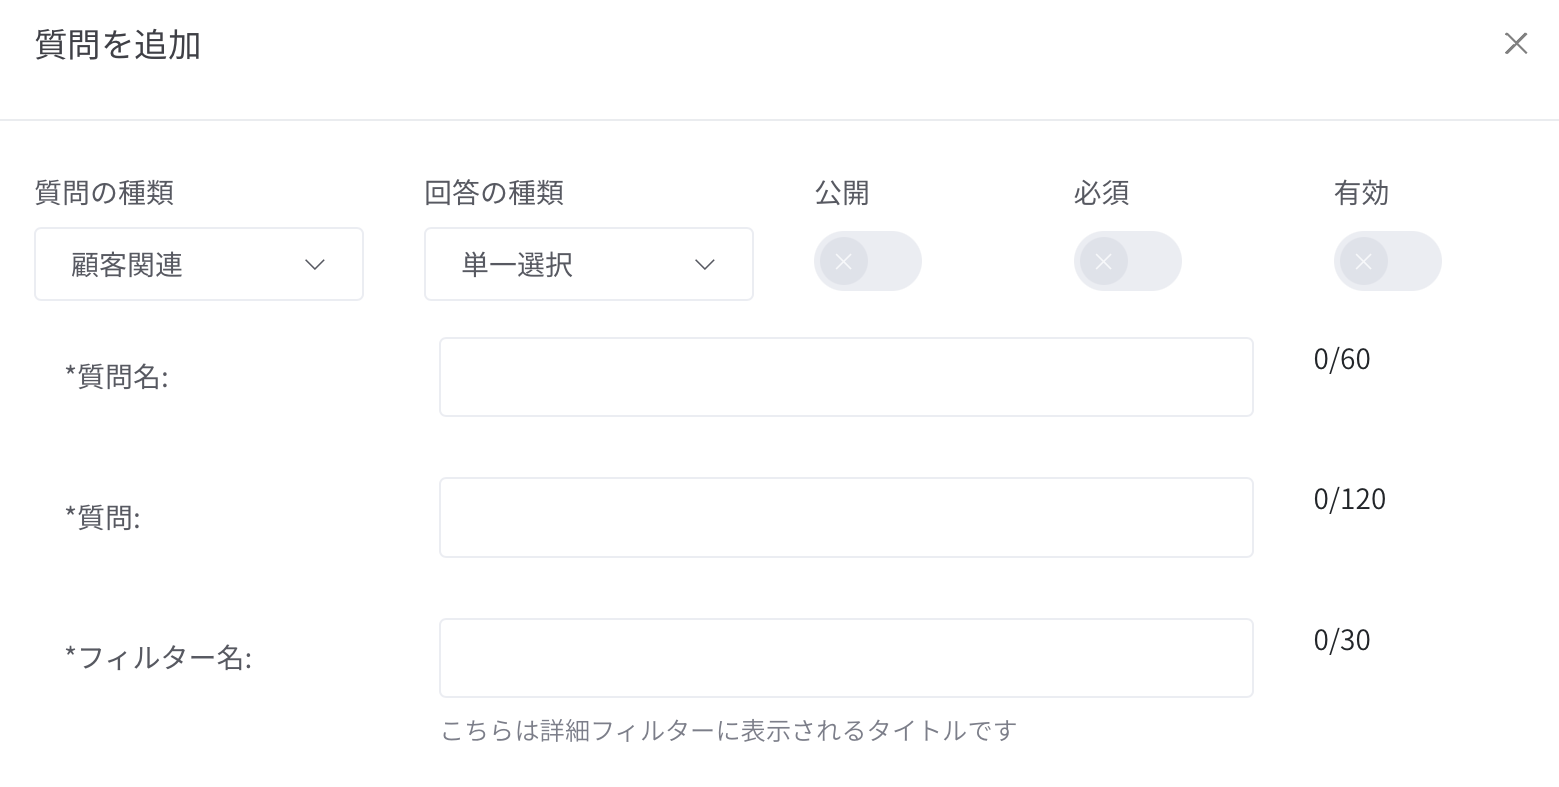Click the 0/30 character counter

tap(1342, 640)
